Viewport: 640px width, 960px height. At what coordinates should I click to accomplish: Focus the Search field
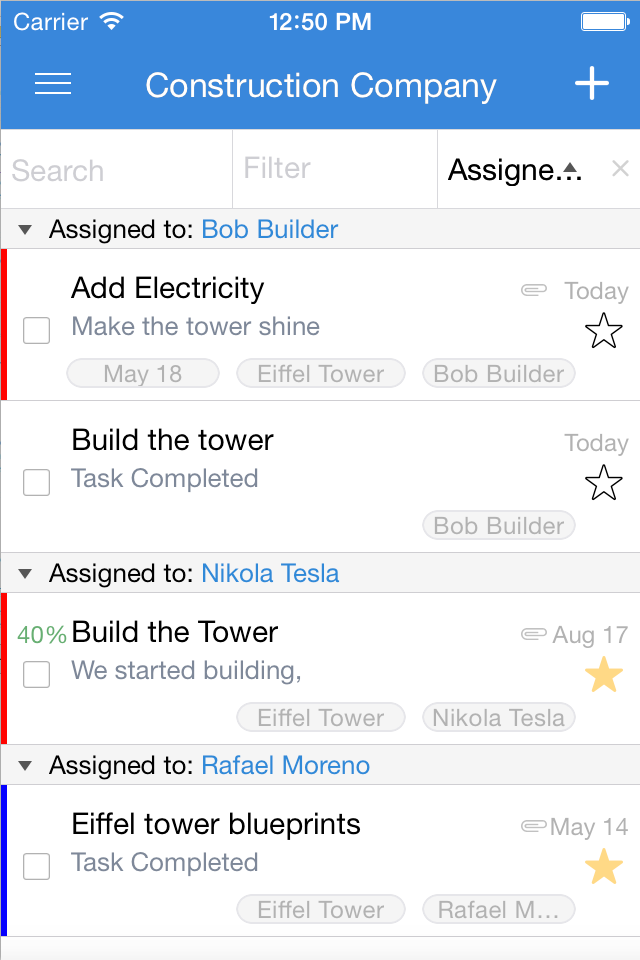point(116,170)
